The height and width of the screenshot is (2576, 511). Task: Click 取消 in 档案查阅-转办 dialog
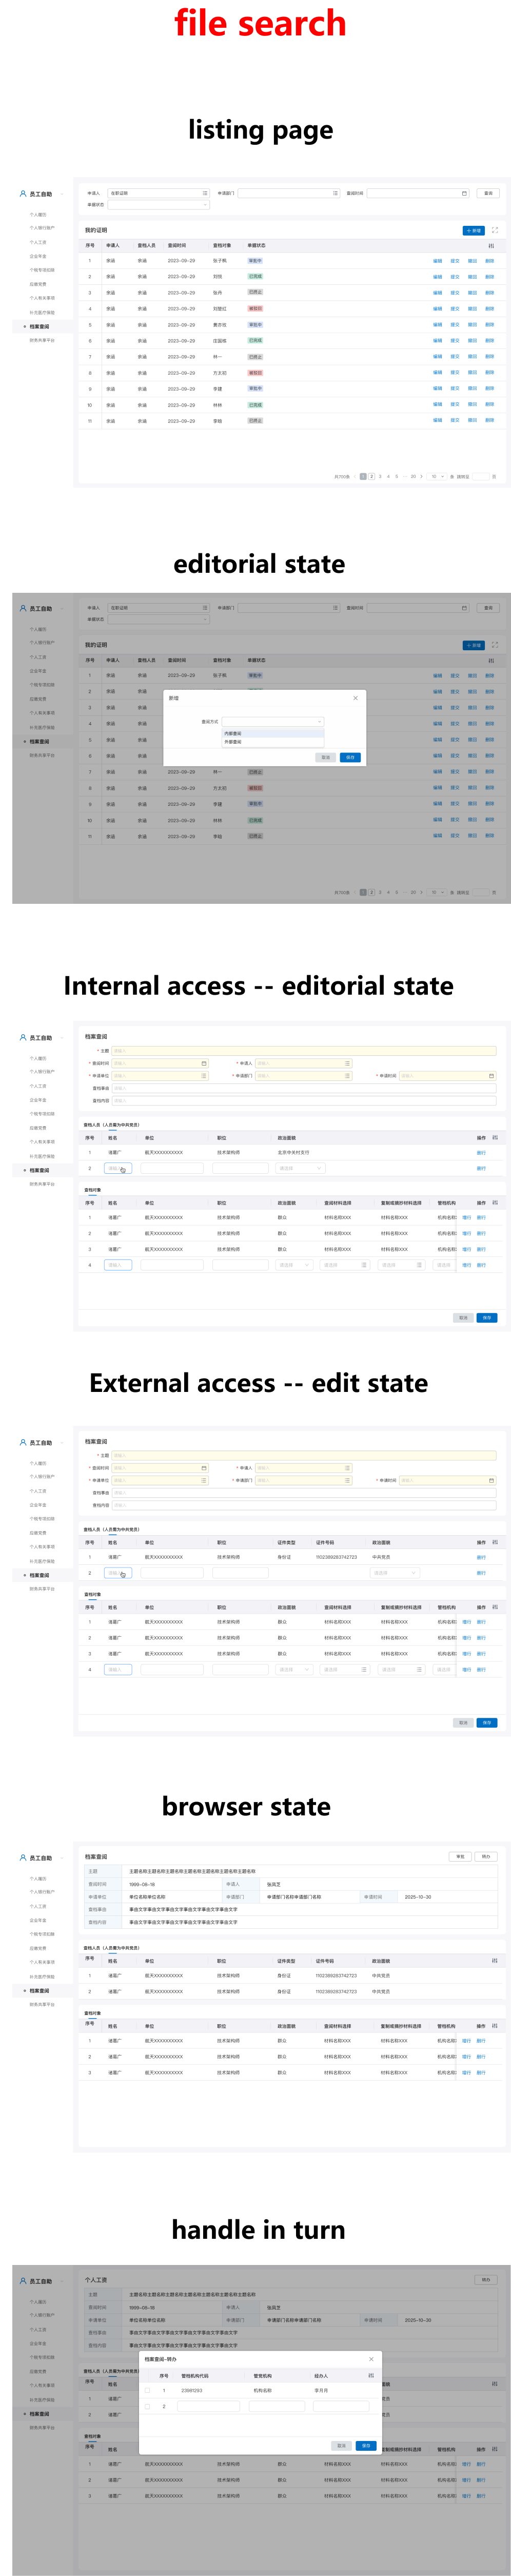(341, 2445)
